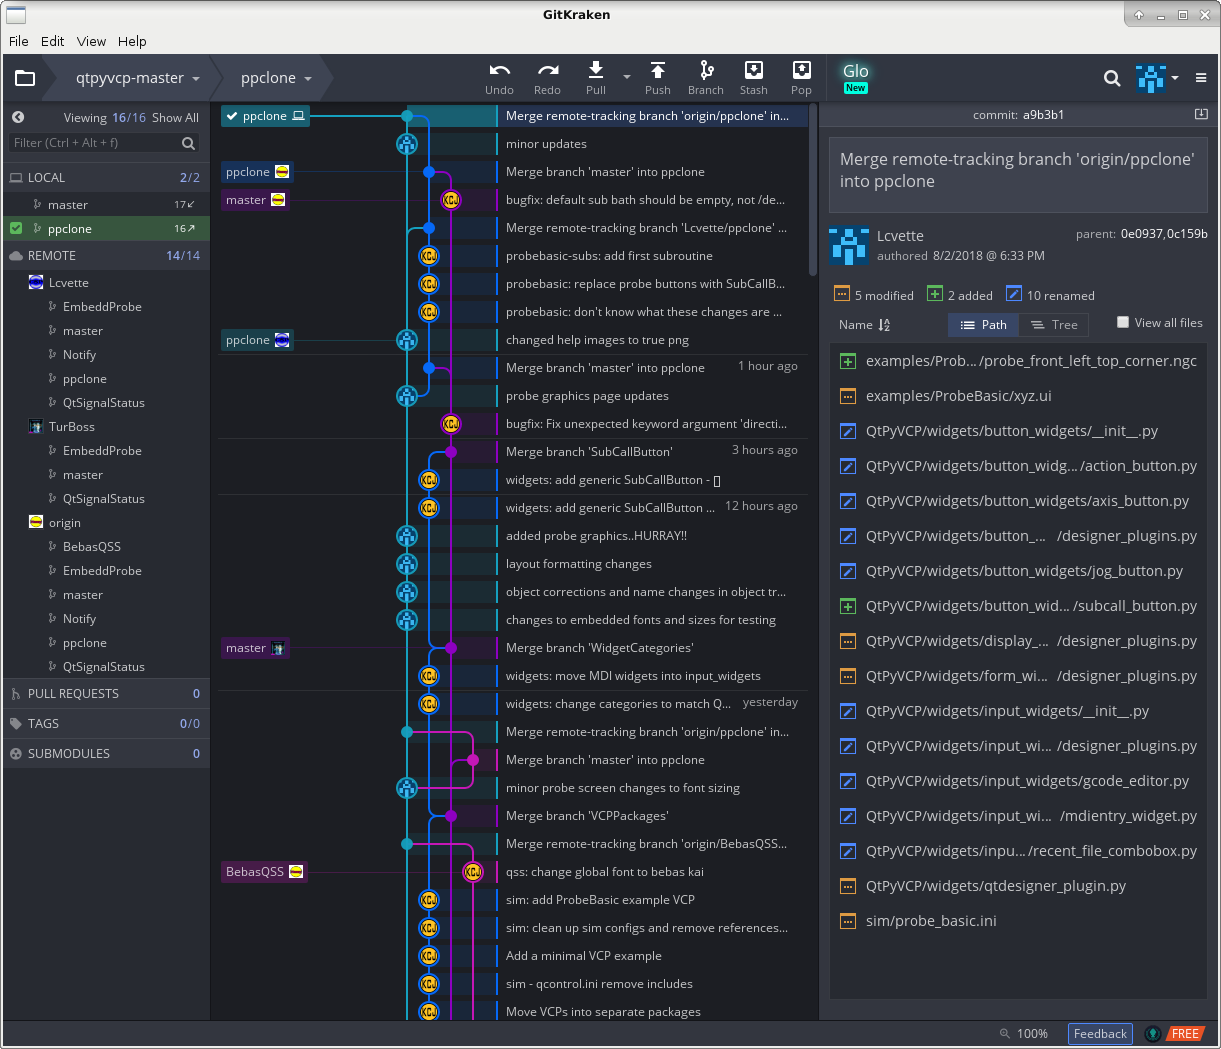Click the '5 modified' file count
This screenshot has height=1049, width=1221.
pyautogui.click(x=874, y=295)
